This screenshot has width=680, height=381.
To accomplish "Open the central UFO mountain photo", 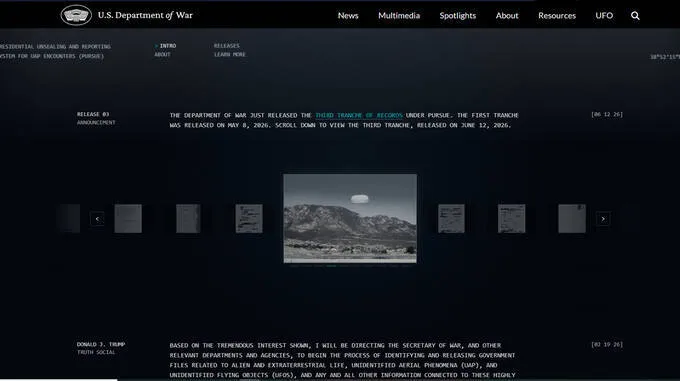I will click(350, 218).
